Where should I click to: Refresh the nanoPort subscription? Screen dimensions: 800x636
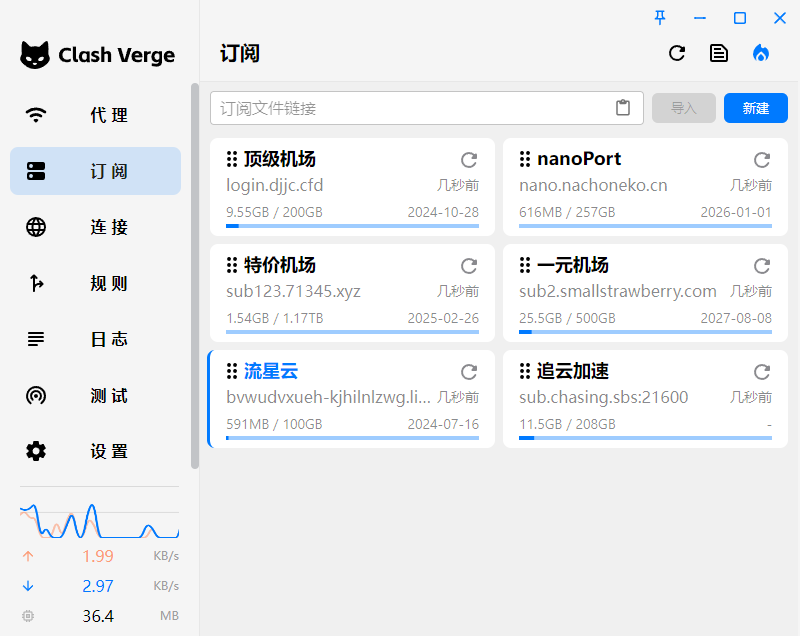point(762,160)
